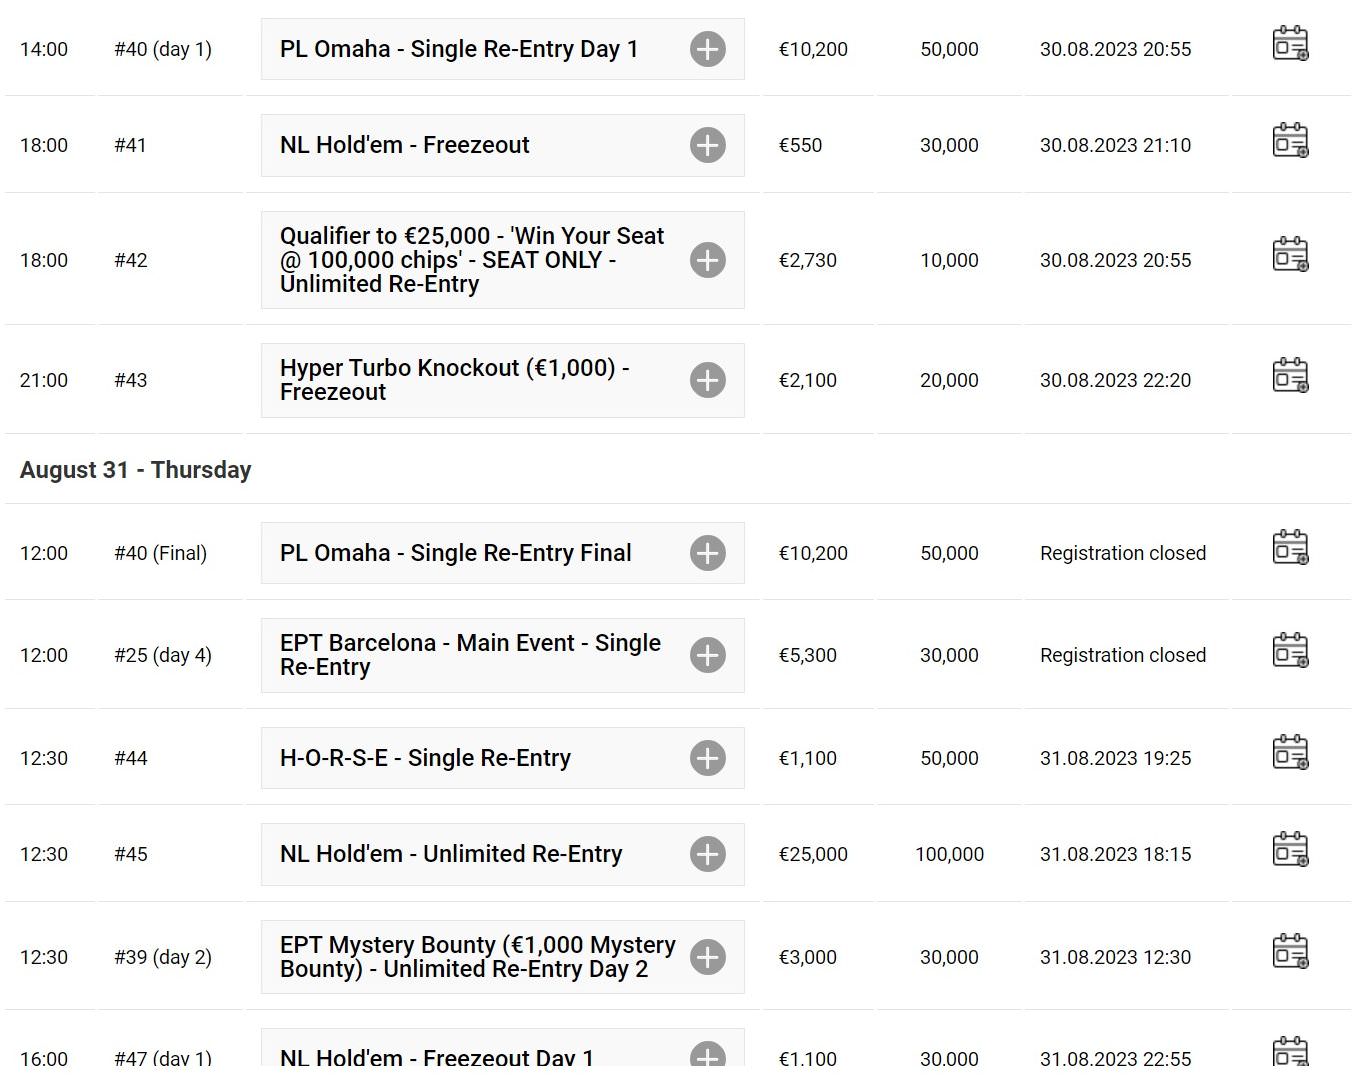Click calendar icon for EPT Mystery Bounty Day 2
This screenshot has height=1082, width=1357.
click(x=1290, y=952)
